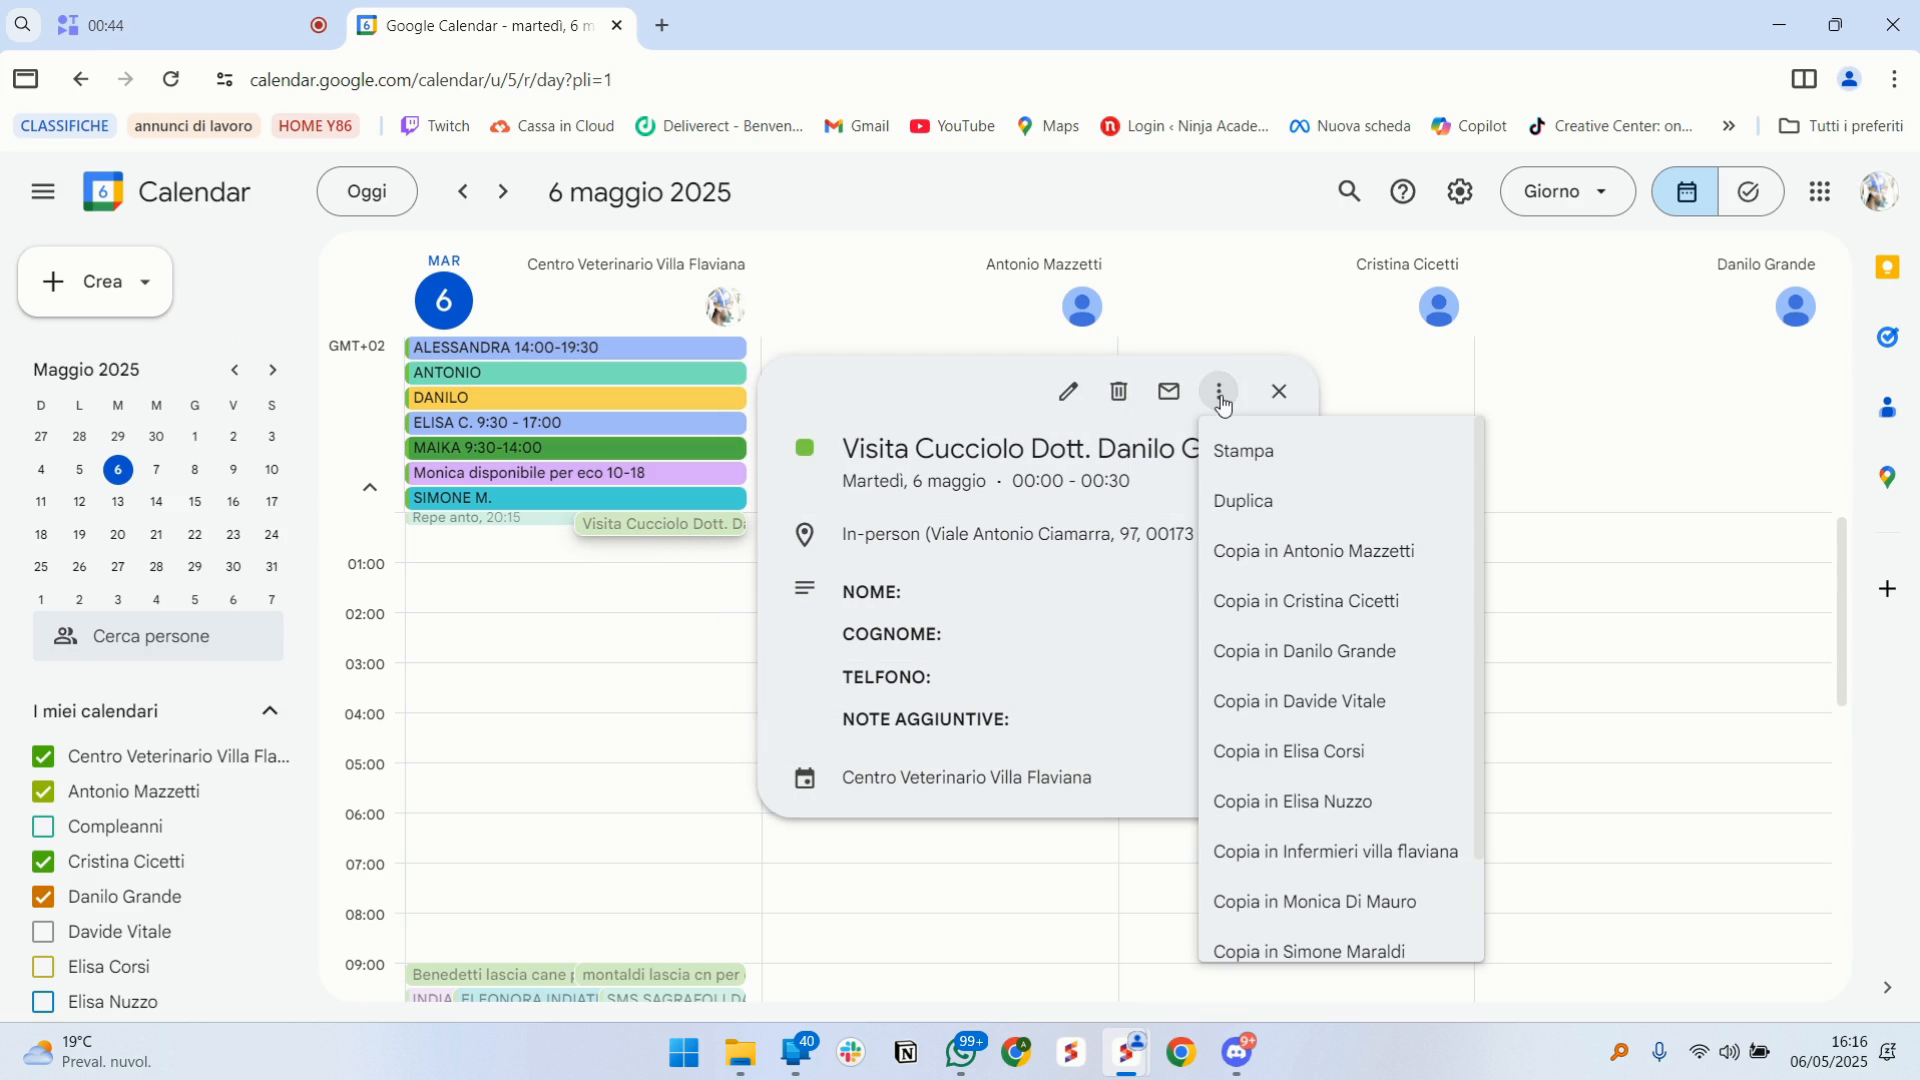The height and width of the screenshot is (1080, 1920).
Task: Collapse the I miei calendari section
Action: click(x=270, y=711)
